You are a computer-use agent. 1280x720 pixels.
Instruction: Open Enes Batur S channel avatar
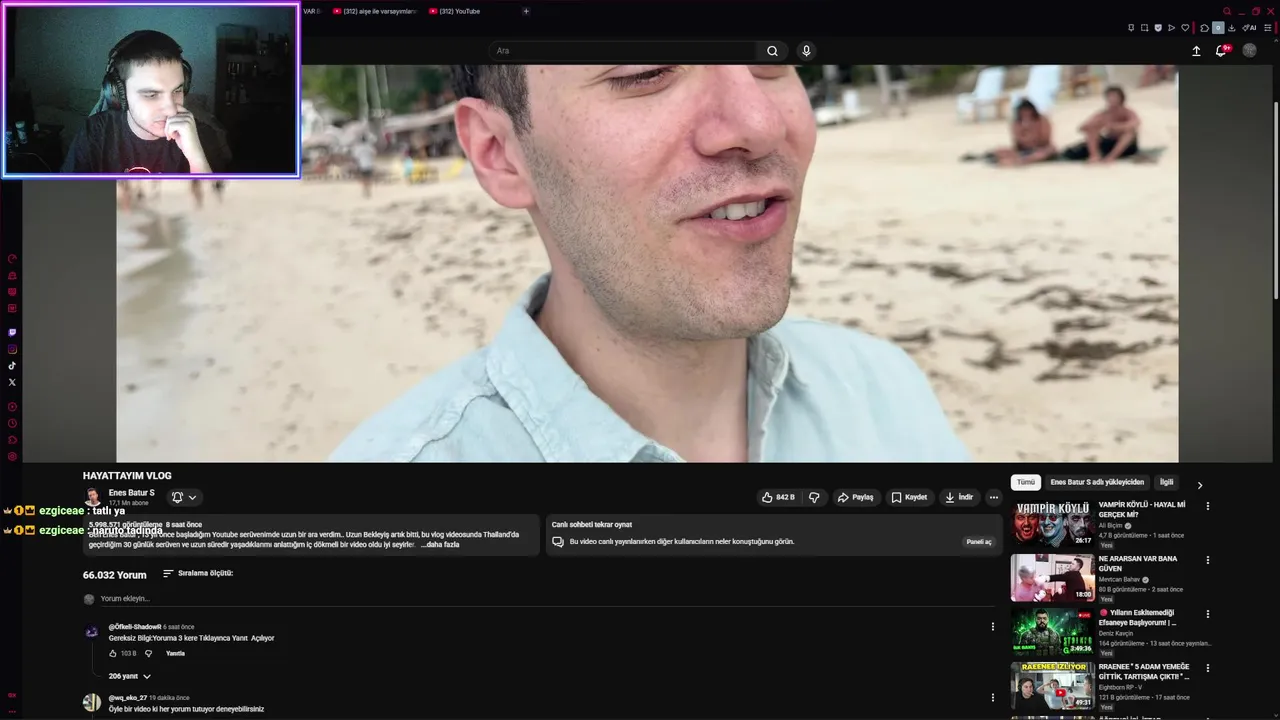92,497
